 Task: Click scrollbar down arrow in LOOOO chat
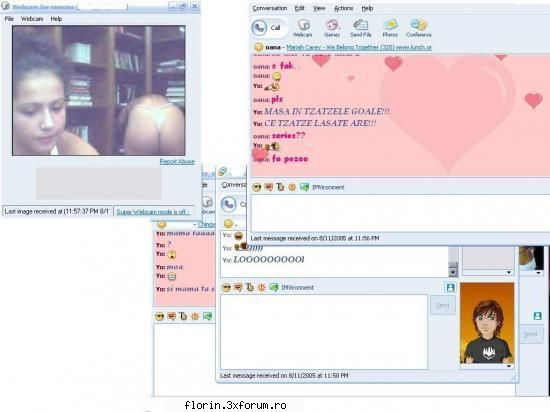[x=453, y=272]
